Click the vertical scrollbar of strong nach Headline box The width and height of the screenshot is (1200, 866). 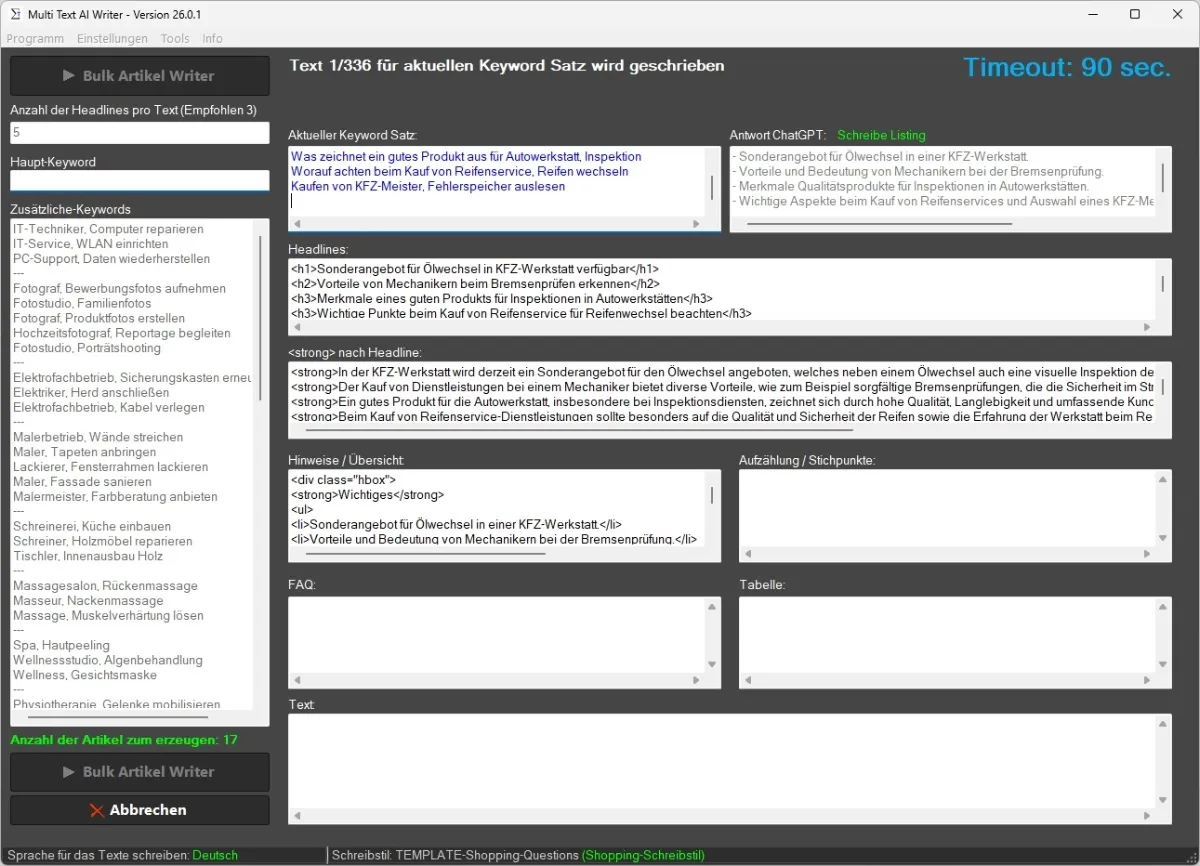(1163, 386)
